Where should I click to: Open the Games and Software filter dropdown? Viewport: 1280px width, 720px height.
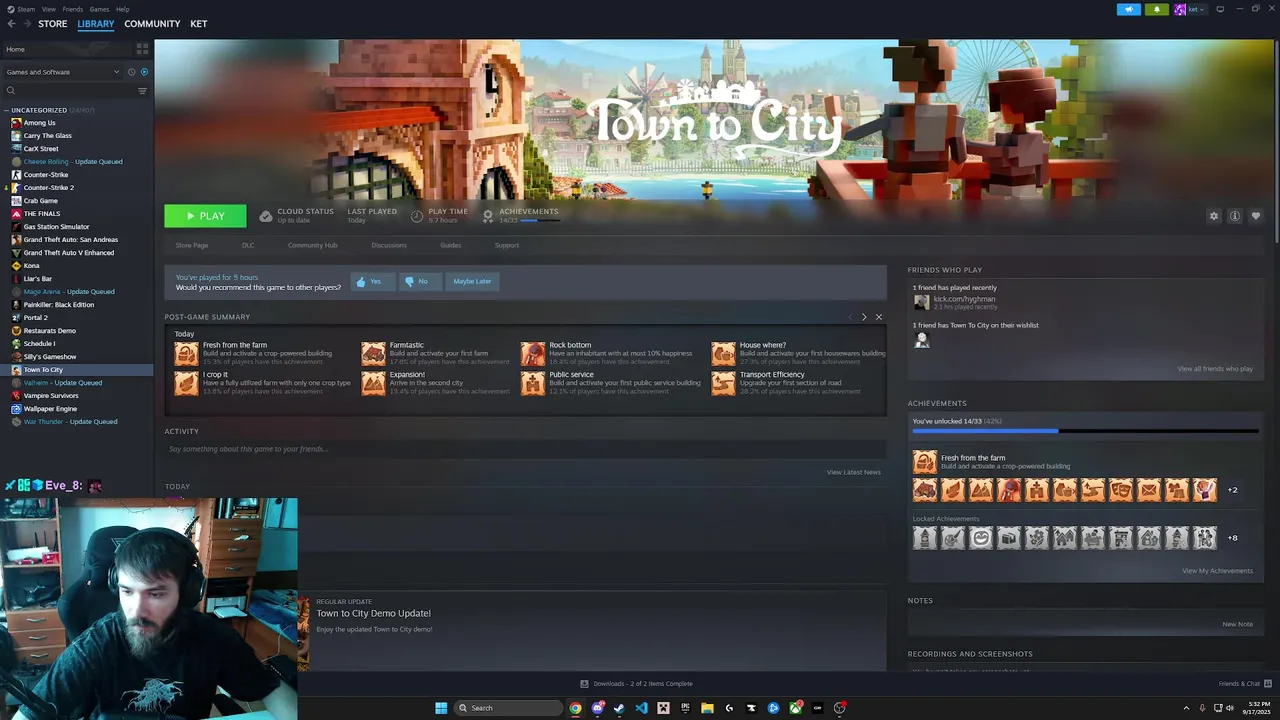click(62, 72)
